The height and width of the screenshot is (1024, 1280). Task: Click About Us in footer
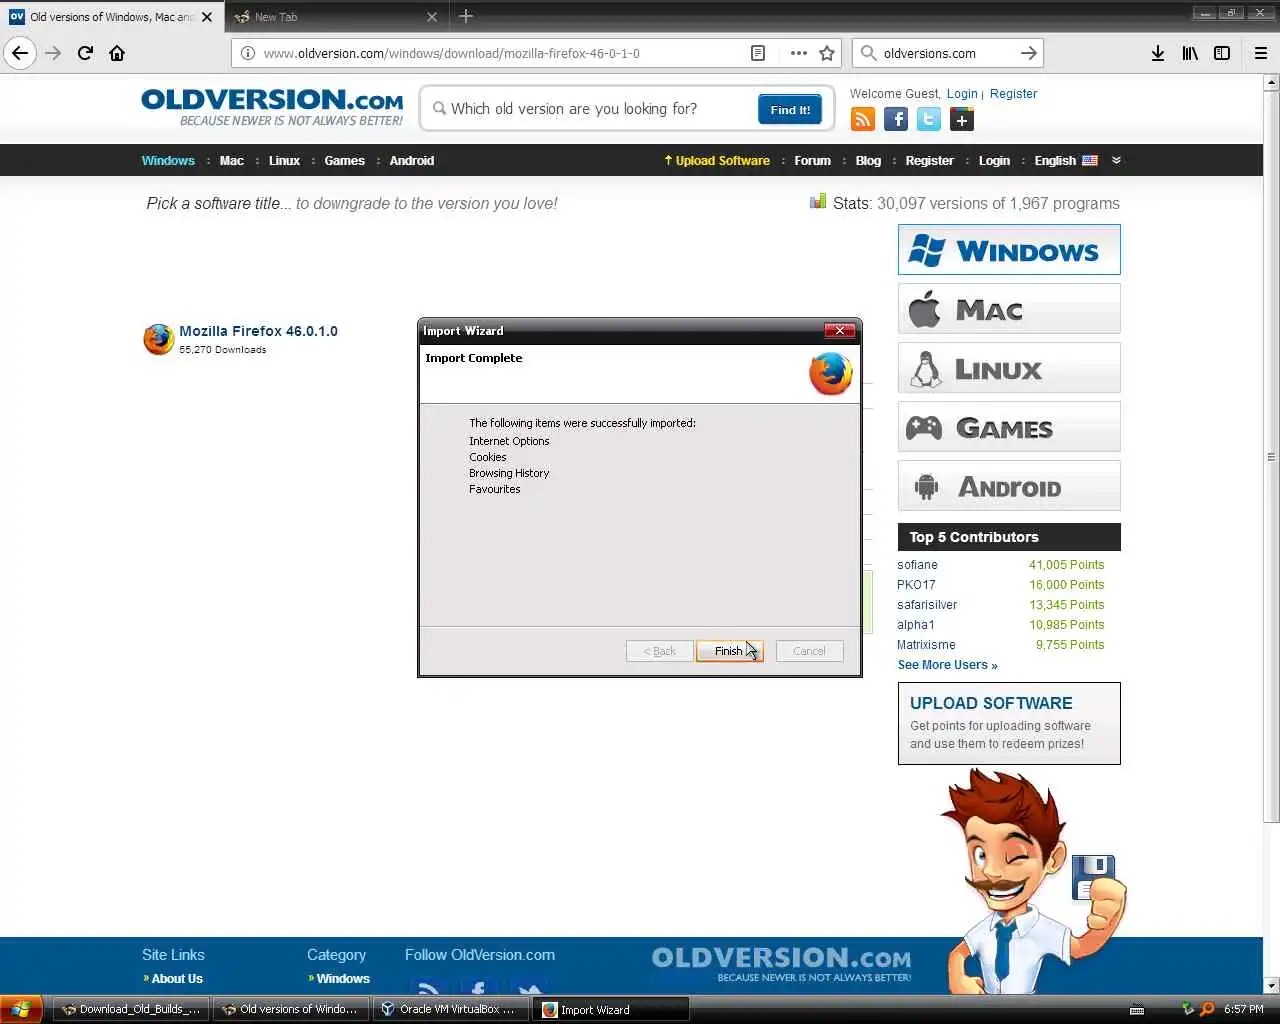[x=176, y=979]
